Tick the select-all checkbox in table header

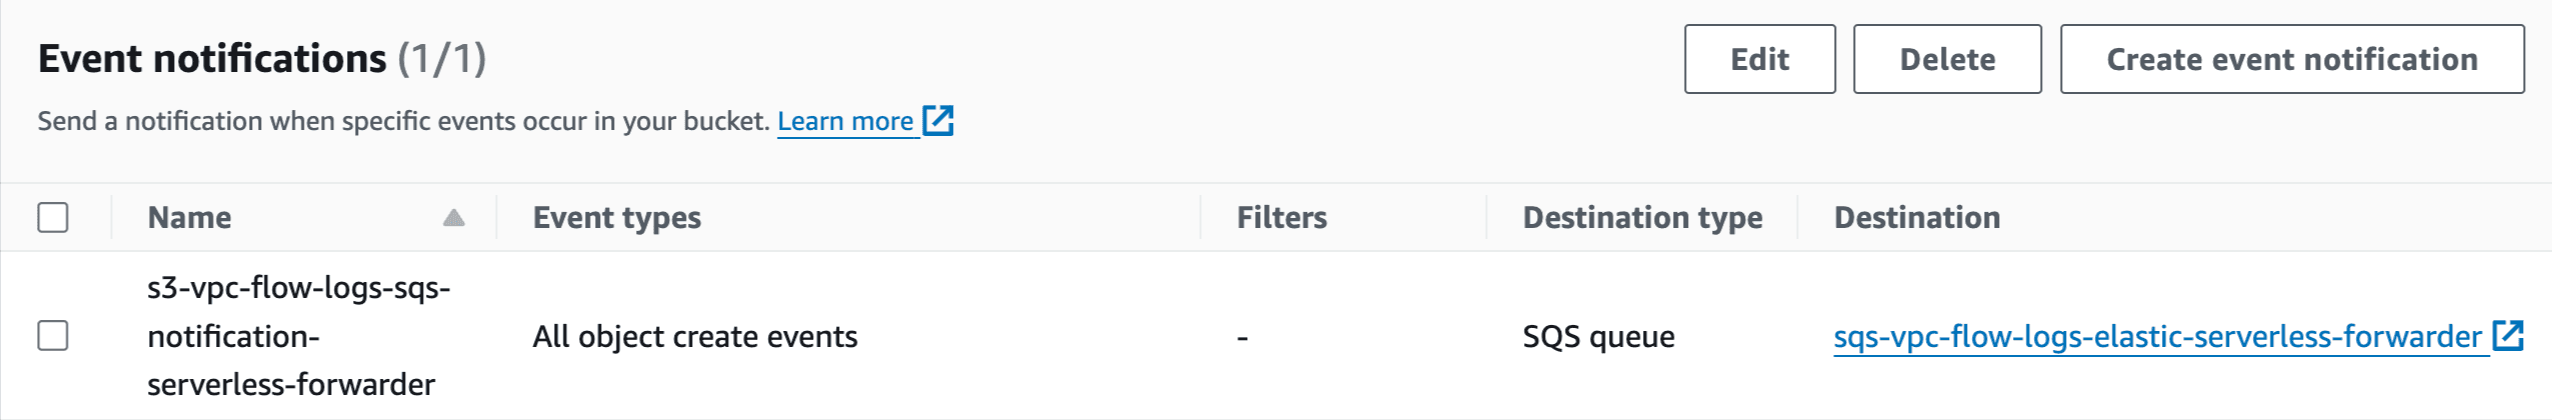coord(53,217)
